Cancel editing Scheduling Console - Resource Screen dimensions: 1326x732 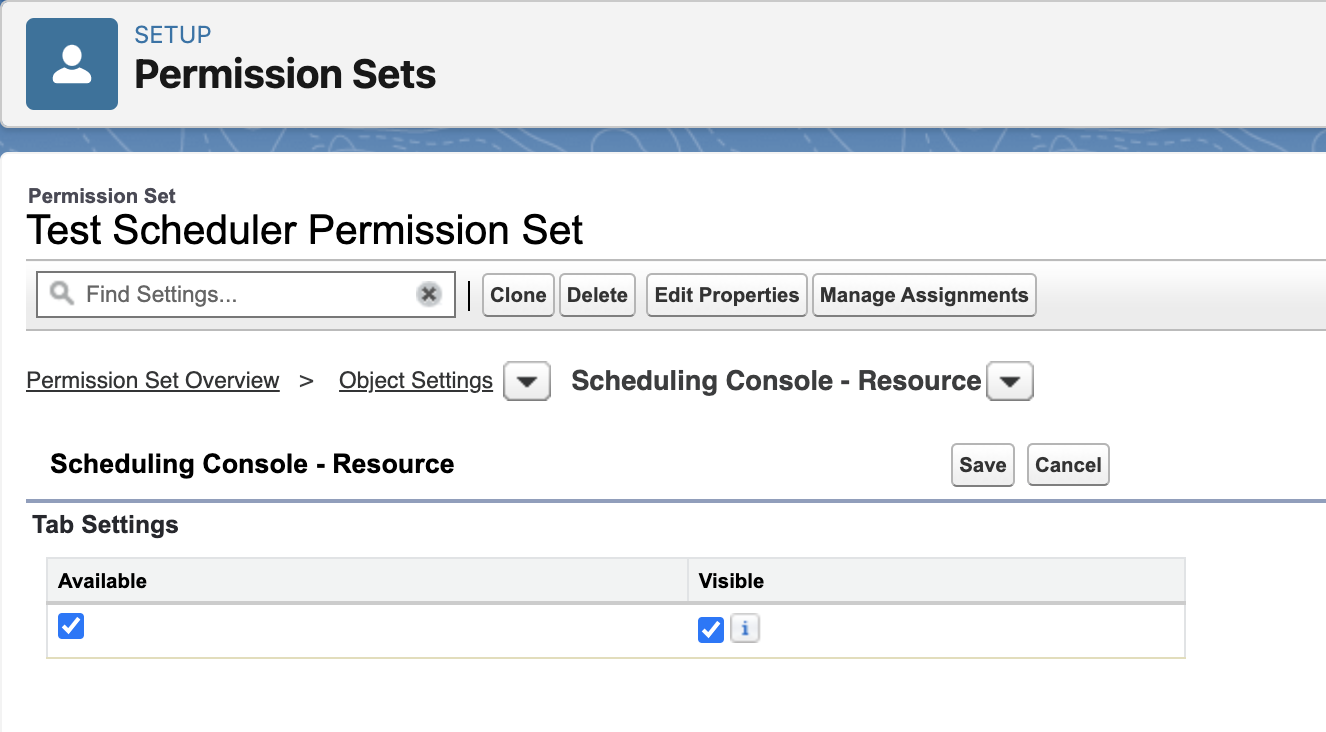(x=1068, y=465)
